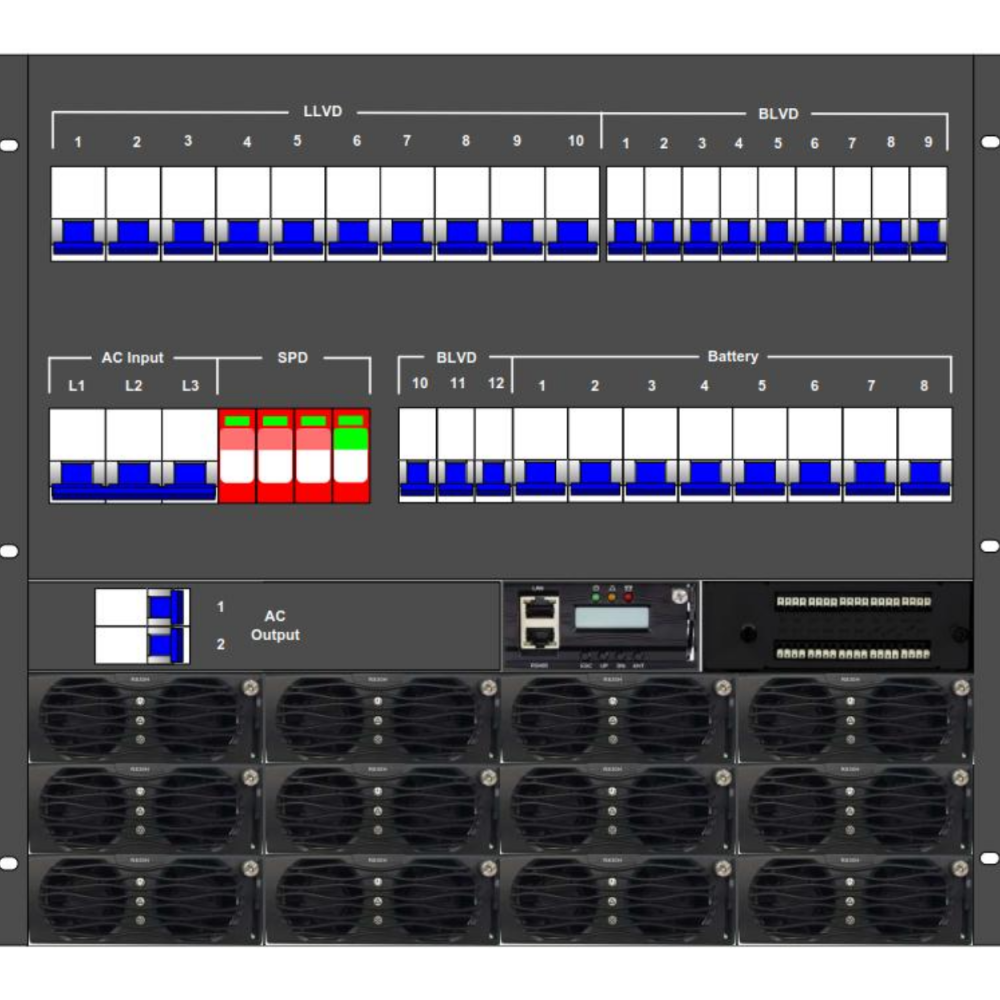The height and width of the screenshot is (1000, 1000).
Task: Switch BLVD breaker number 11
Action: (x=456, y=473)
